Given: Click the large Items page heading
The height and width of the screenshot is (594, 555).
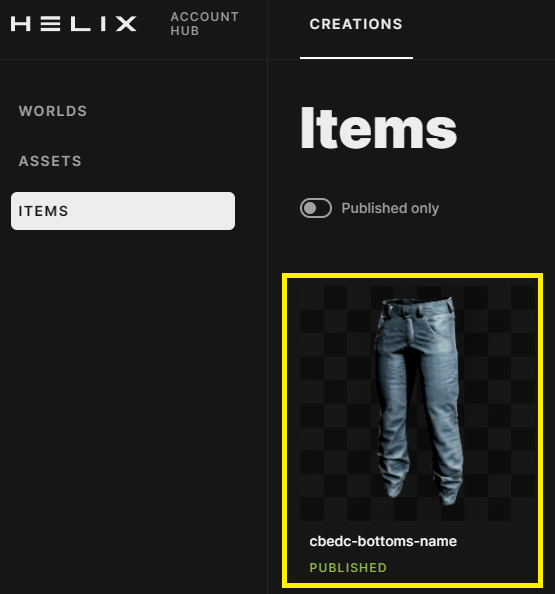Looking at the screenshot, I should point(378,128).
